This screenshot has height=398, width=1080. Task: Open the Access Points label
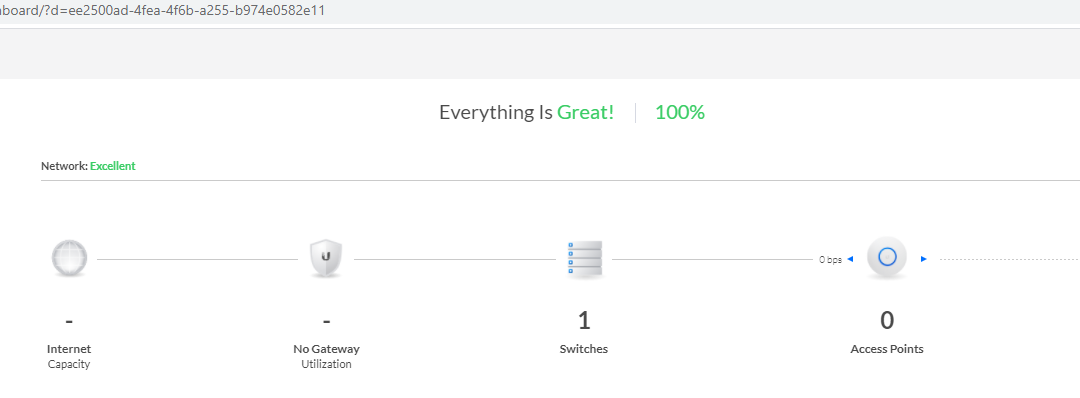[887, 349]
